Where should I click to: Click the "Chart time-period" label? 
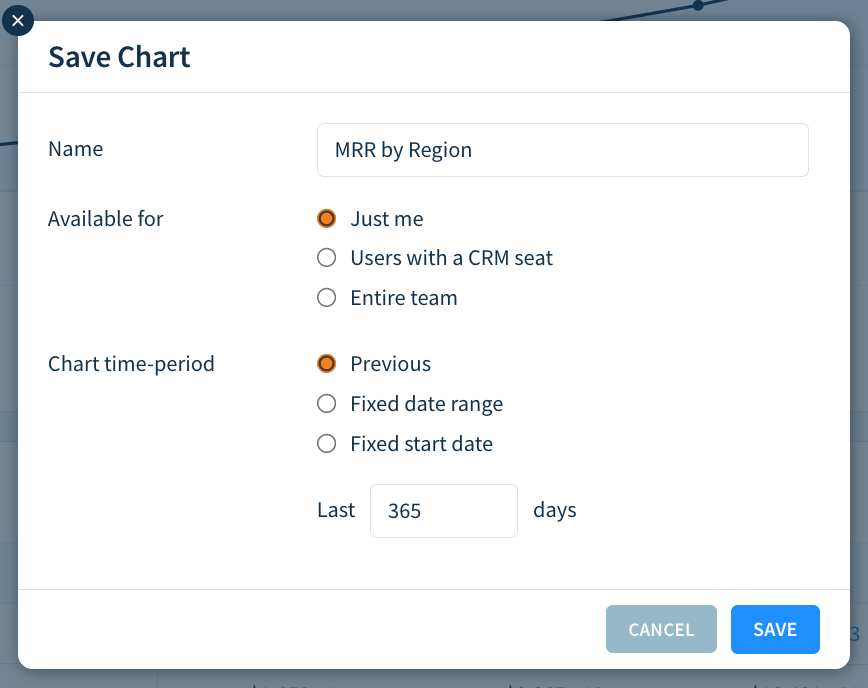(131, 363)
